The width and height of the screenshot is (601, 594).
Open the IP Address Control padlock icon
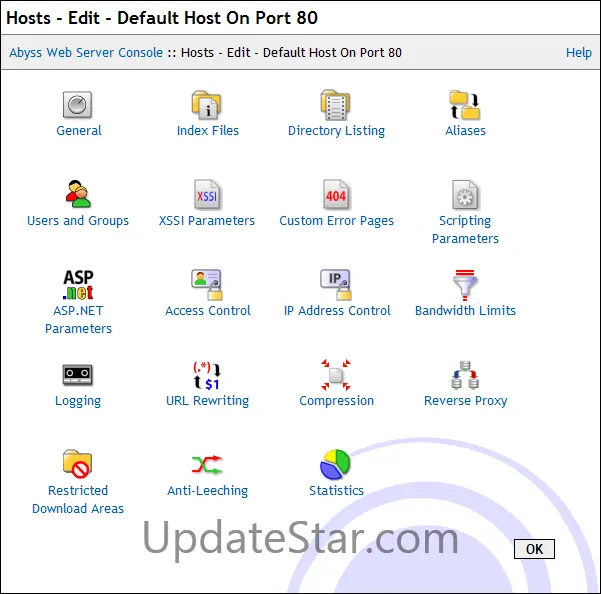click(x=336, y=285)
